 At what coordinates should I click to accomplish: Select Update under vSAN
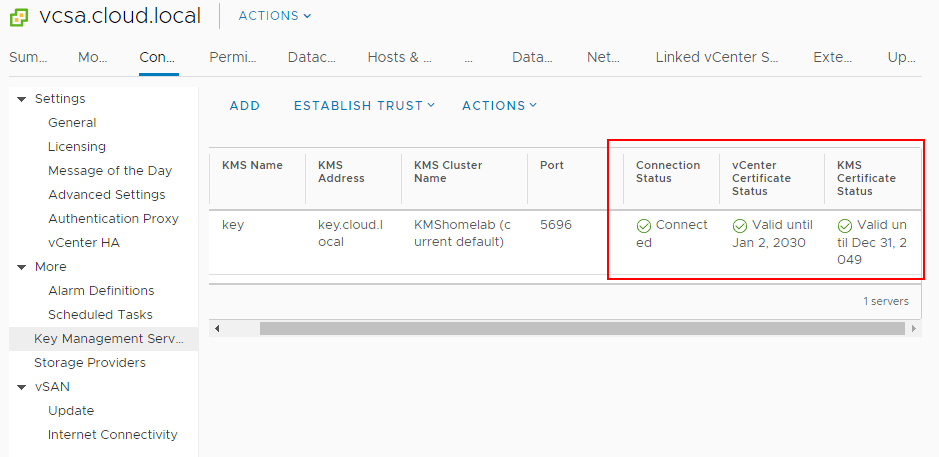click(71, 411)
